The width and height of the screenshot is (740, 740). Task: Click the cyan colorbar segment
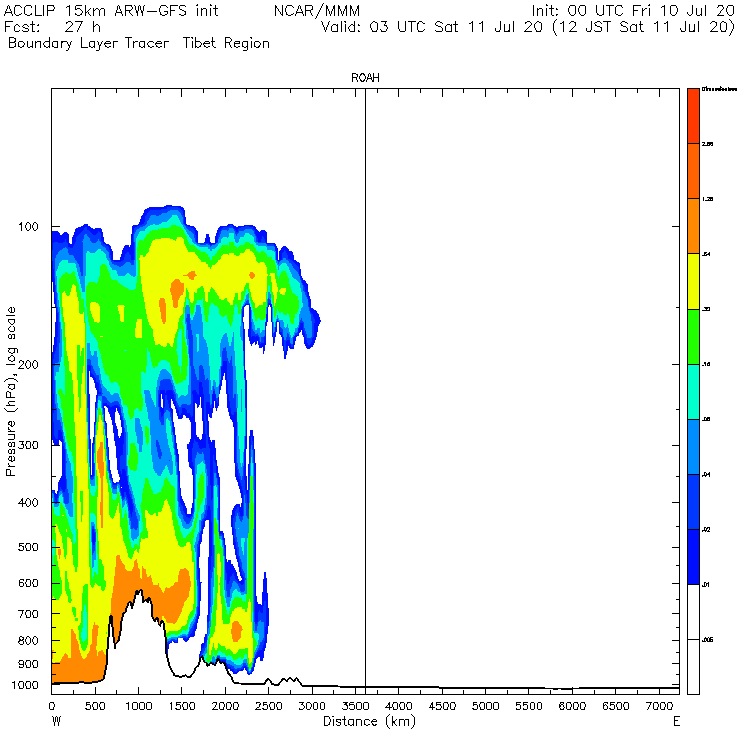(693, 392)
